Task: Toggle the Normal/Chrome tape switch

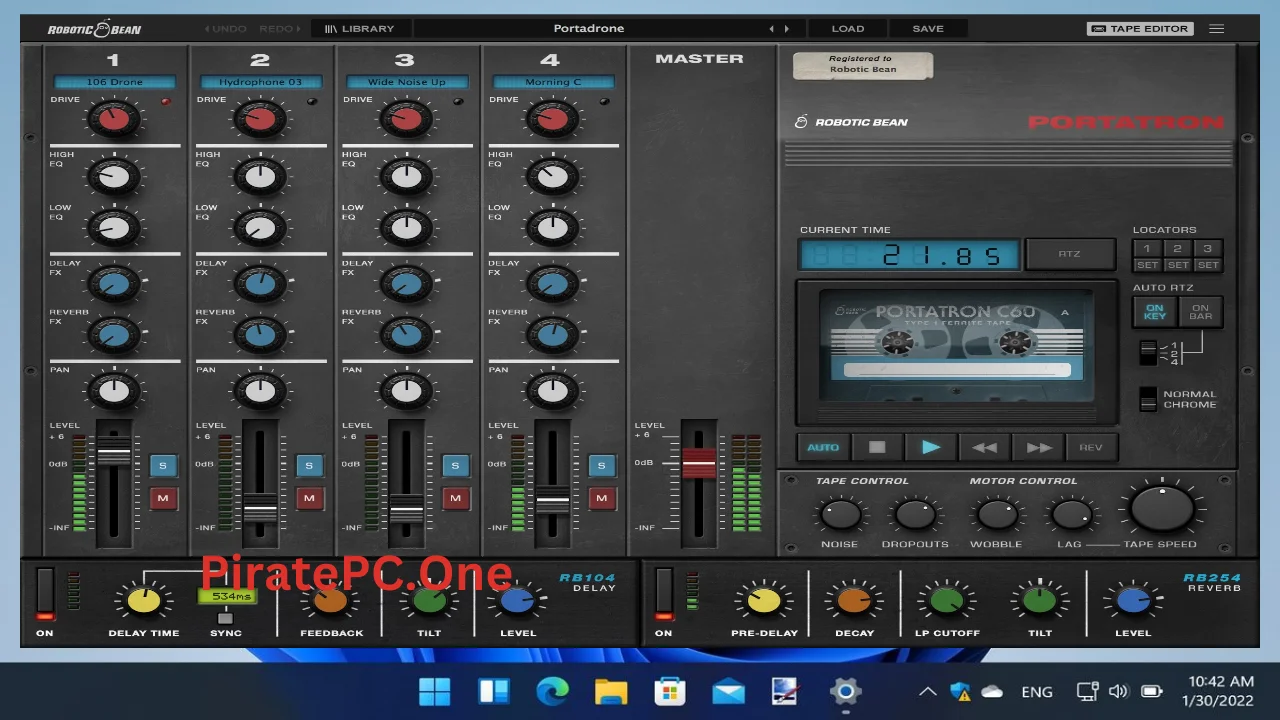Action: [1148, 398]
